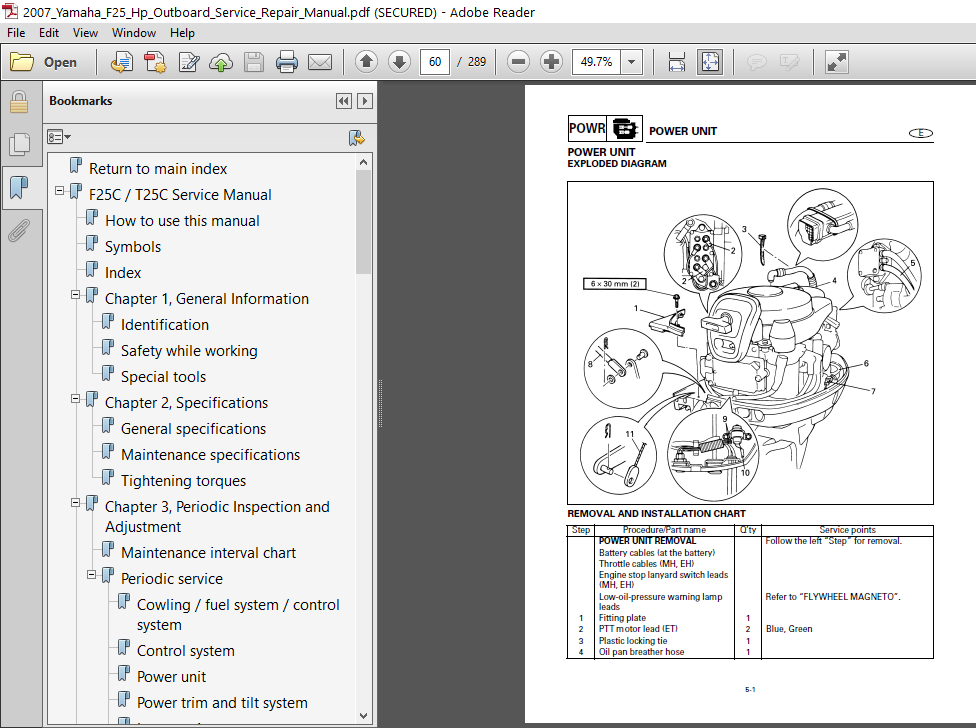Image resolution: width=976 pixels, height=728 pixels.
Task: Open the Safety while working bookmark
Action: 189,351
